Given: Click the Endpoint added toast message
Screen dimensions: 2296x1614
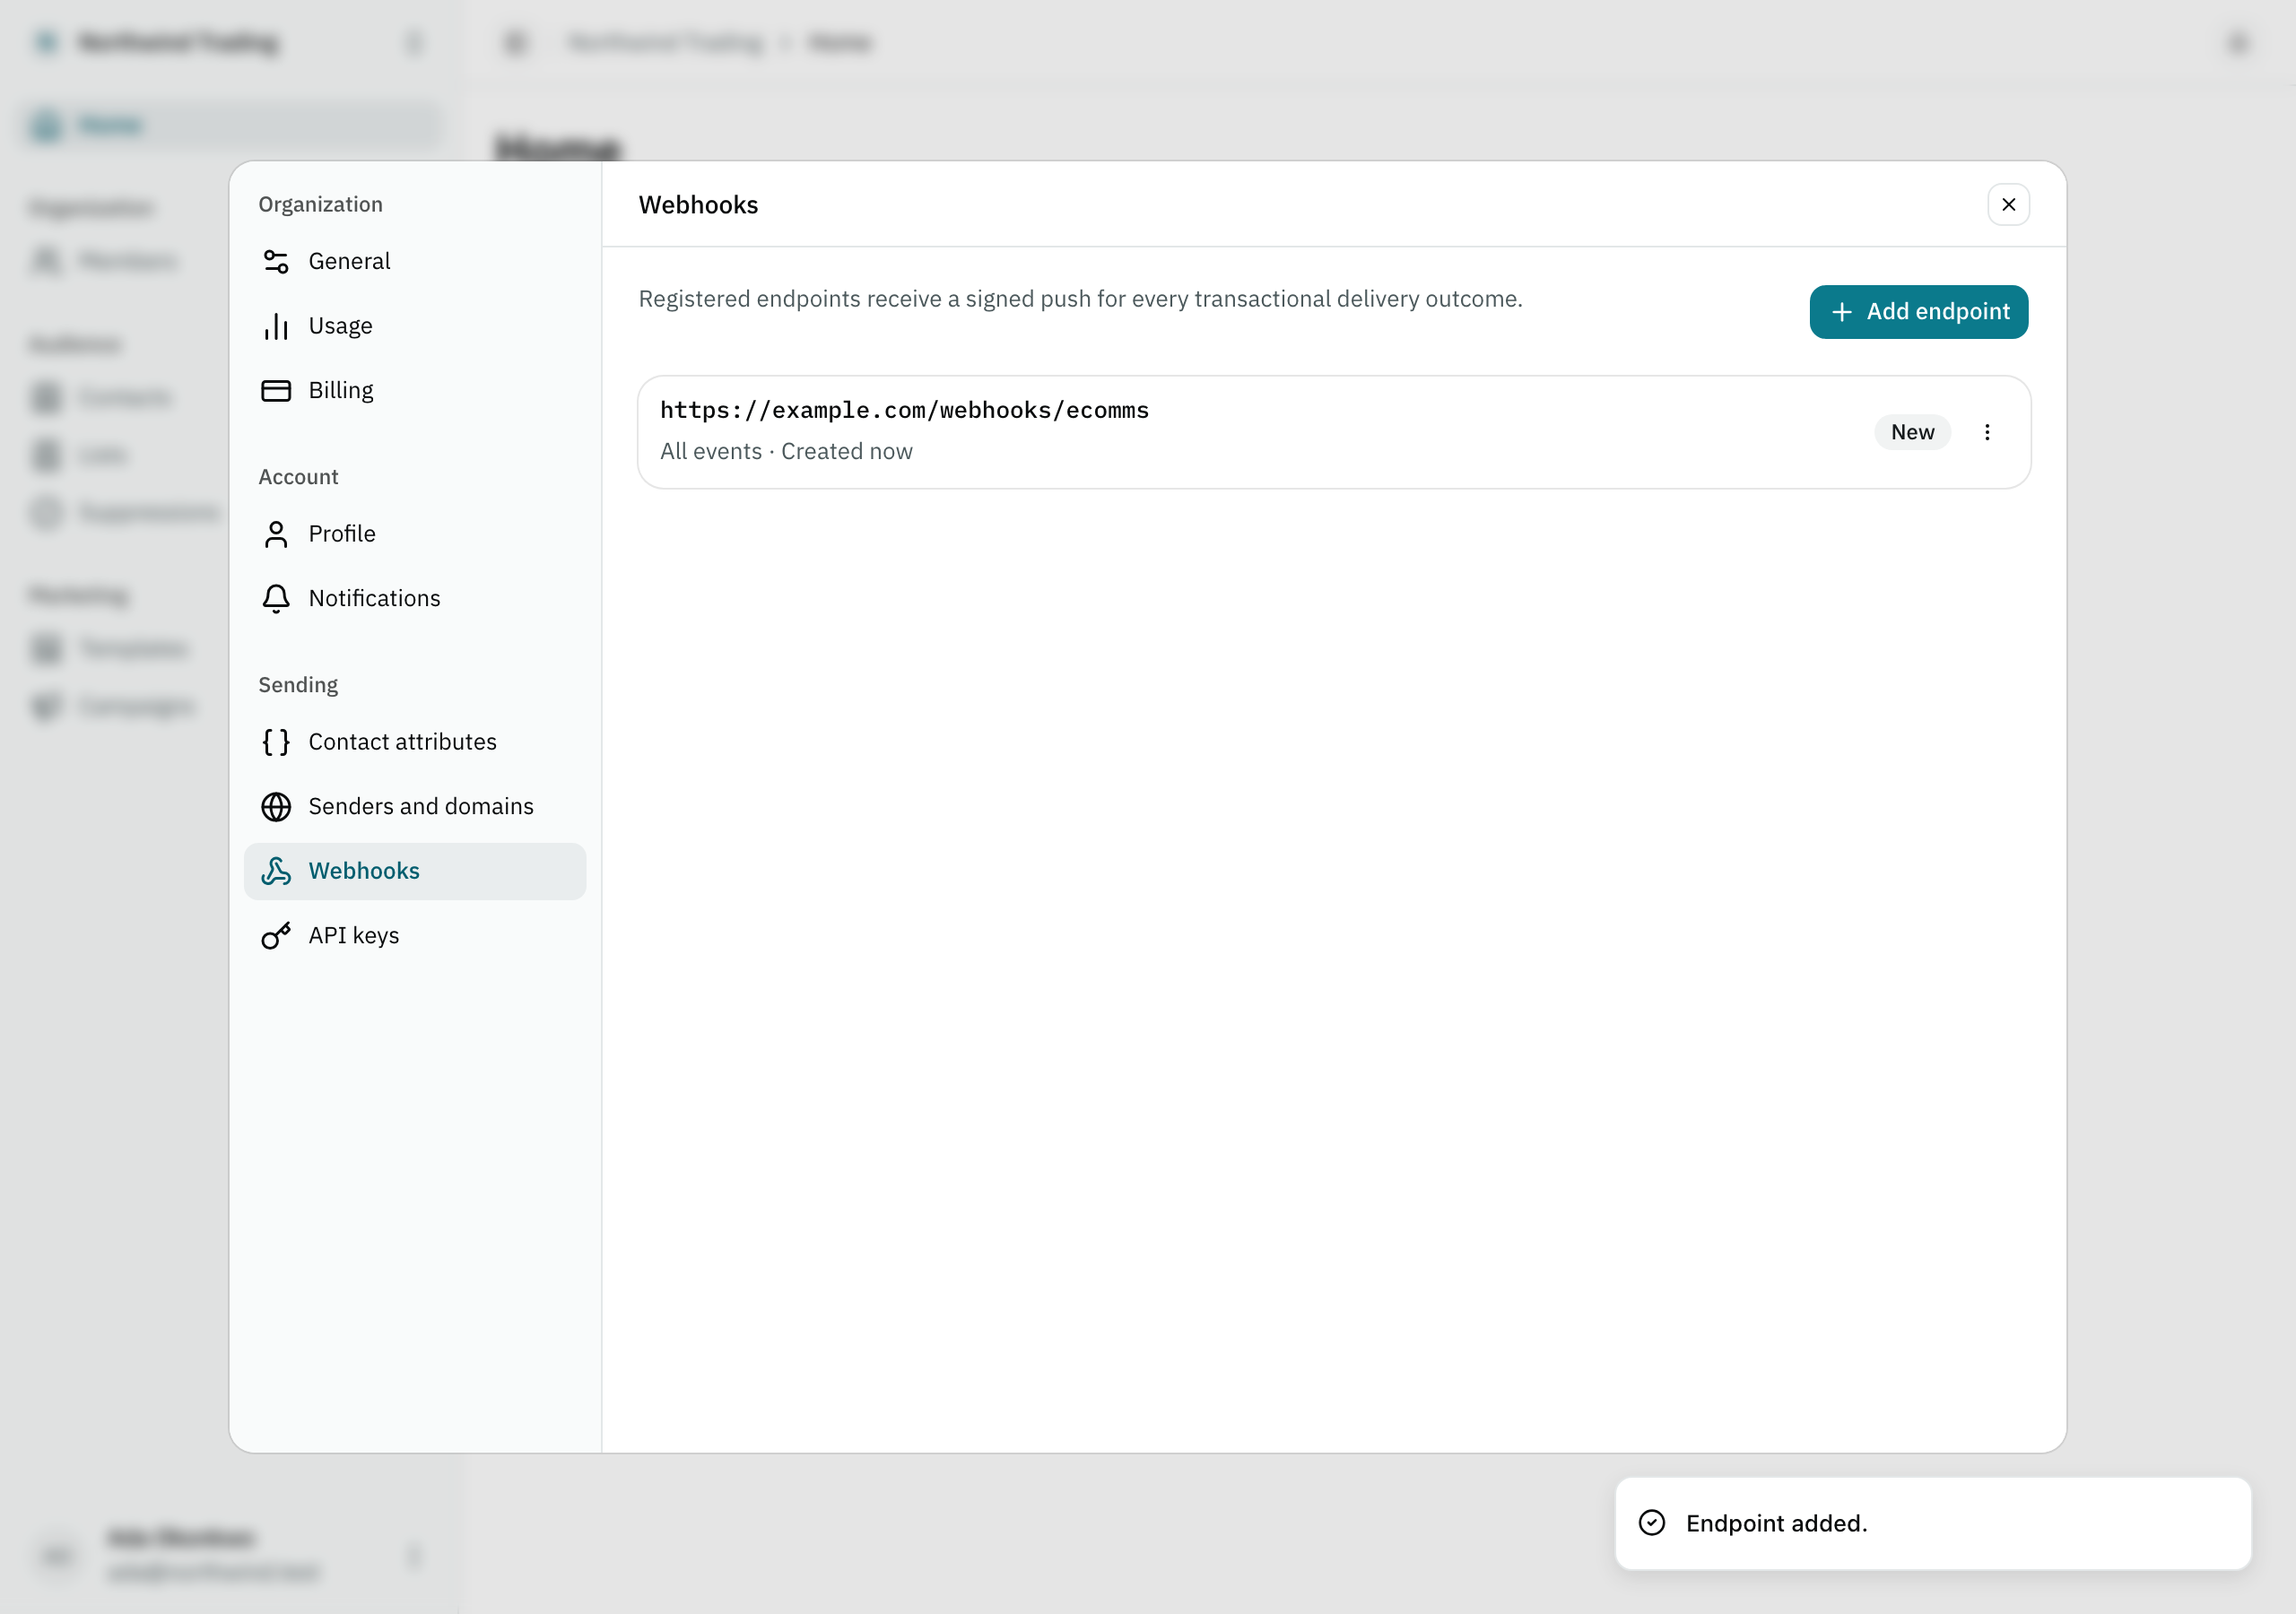Looking at the screenshot, I should [x=1932, y=1523].
